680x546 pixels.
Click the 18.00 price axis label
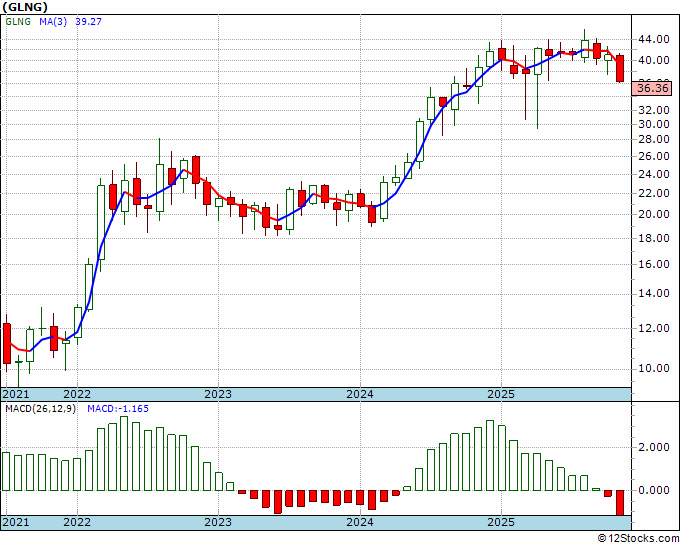(654, 238)
